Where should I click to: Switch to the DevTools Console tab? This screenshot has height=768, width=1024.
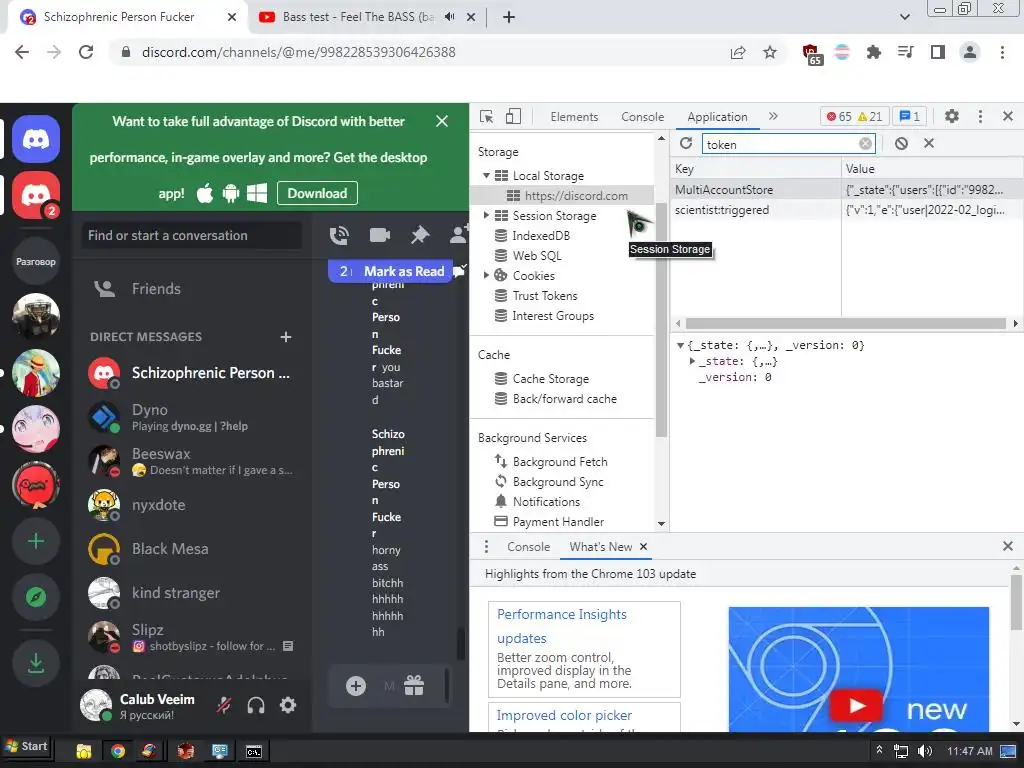tap(643, 116)
